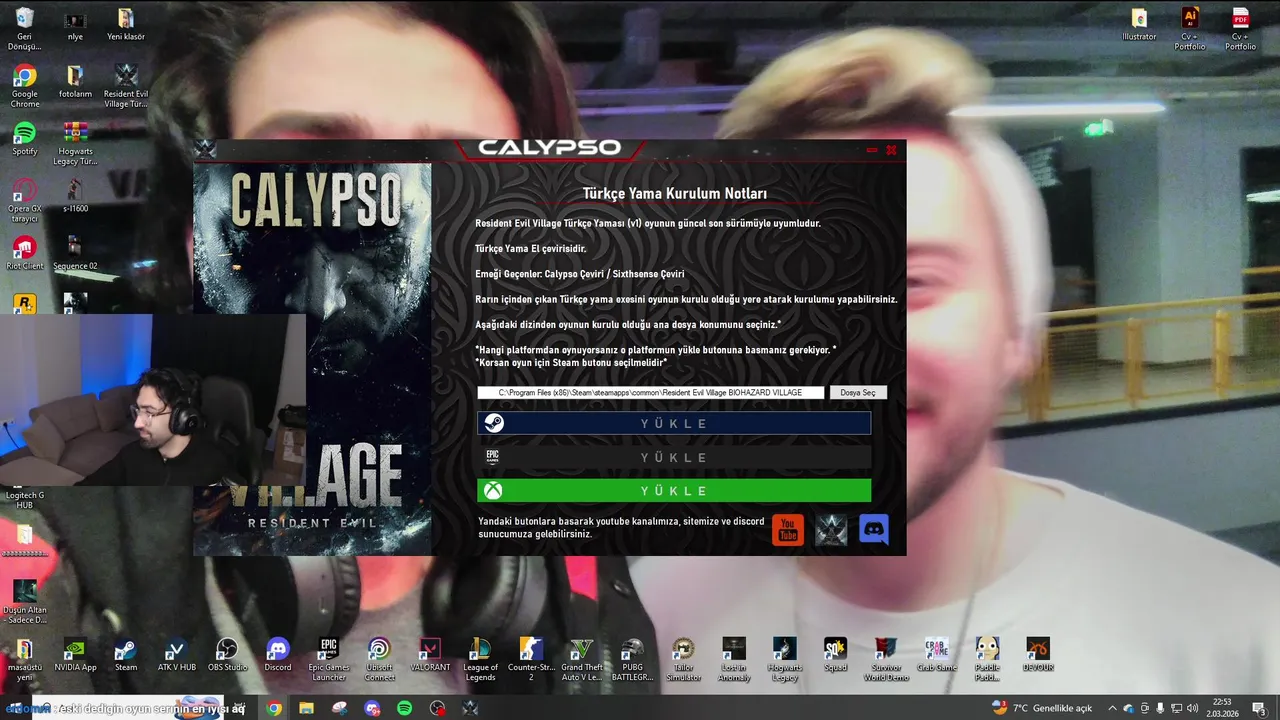Select the PUBG BATTLEGROUNDS desktop shortcut
Image resolution: width=1280 pixels, height=720 pixels.
point(633,660)
